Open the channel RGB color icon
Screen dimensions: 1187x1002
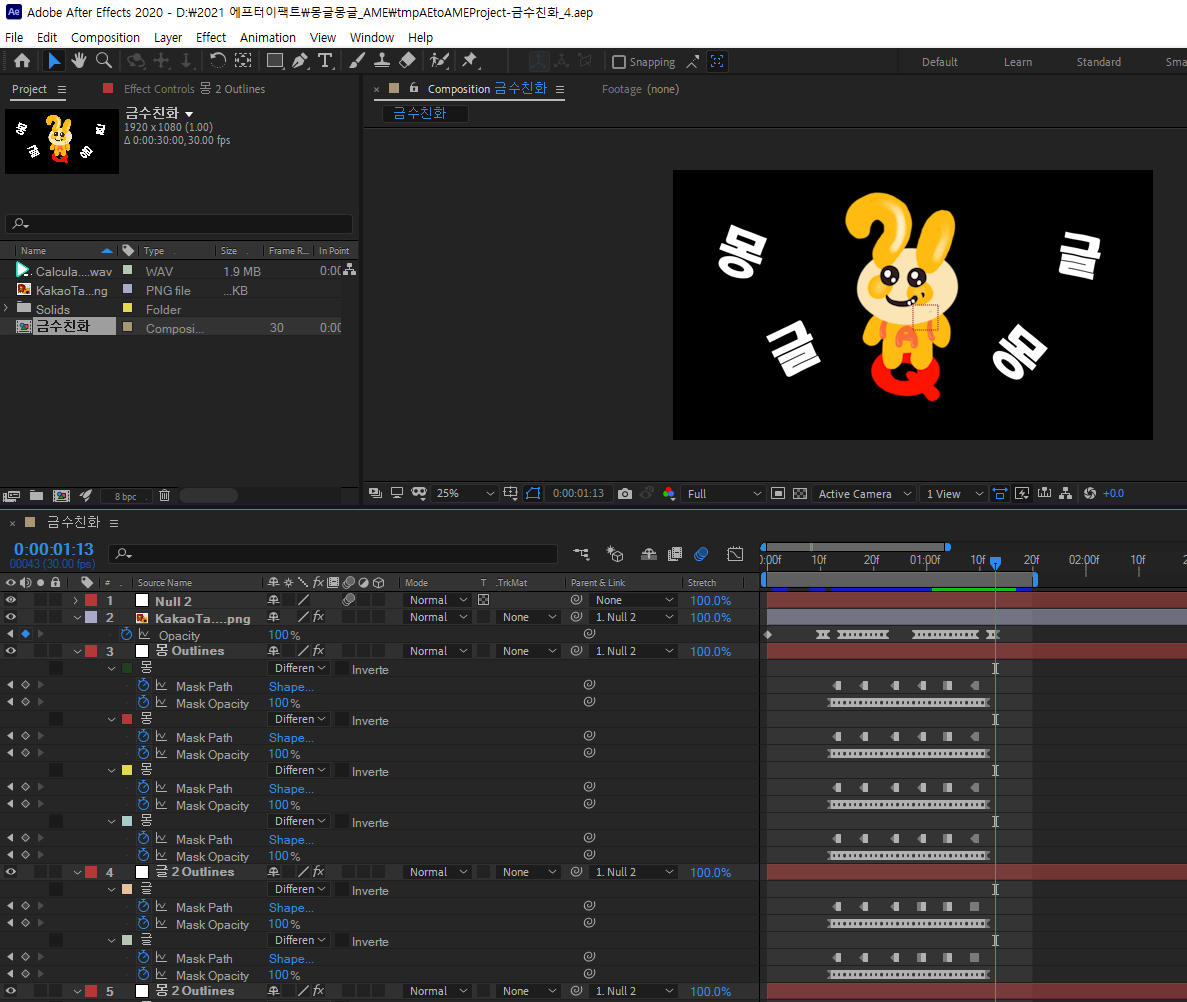(668, 493)
